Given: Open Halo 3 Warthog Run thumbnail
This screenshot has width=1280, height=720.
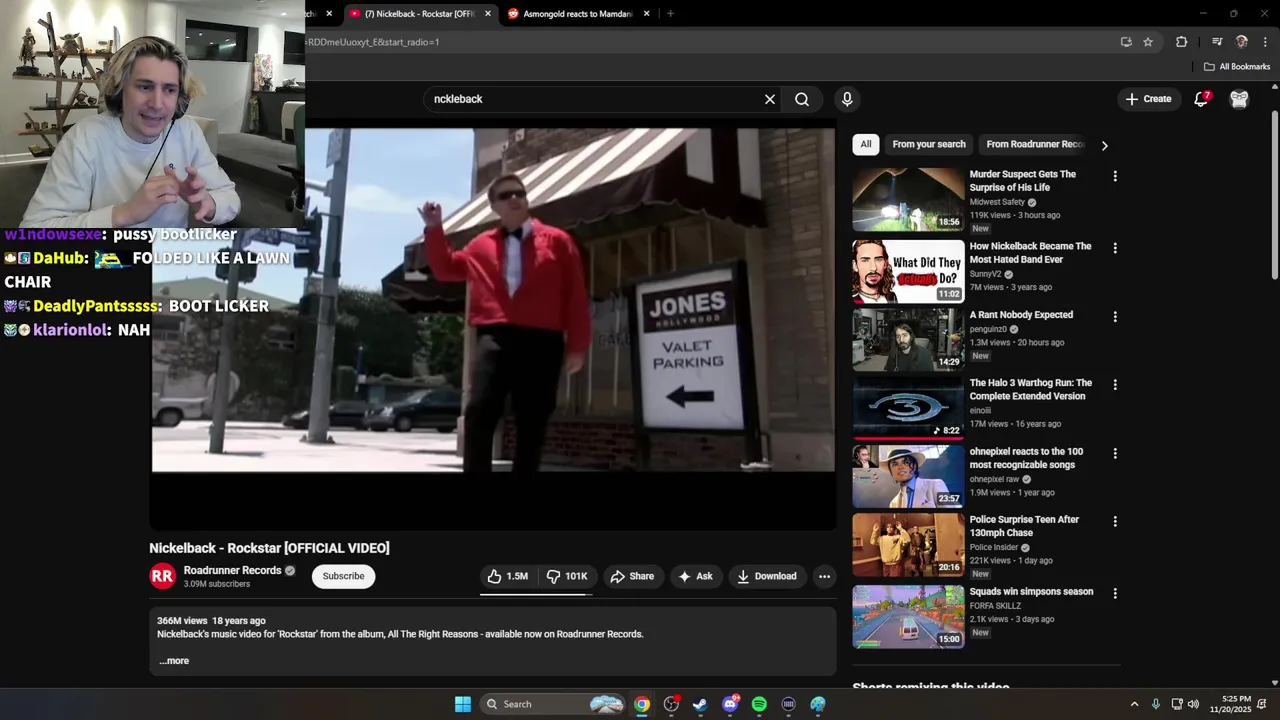Looking at the screenshot, I should pos(908,407).
